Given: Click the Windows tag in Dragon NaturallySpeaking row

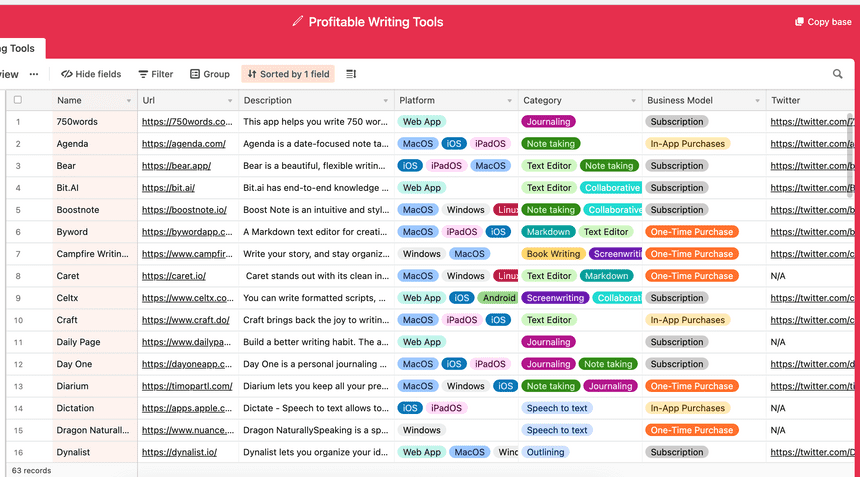Looking at the screenshot, I should tap(421, 430).
